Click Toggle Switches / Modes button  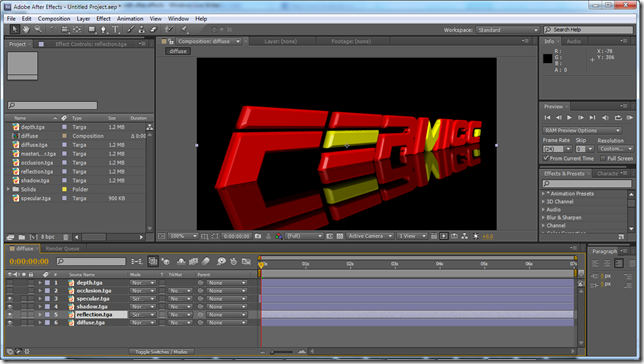pyautogui.click(x=161, y=352)
